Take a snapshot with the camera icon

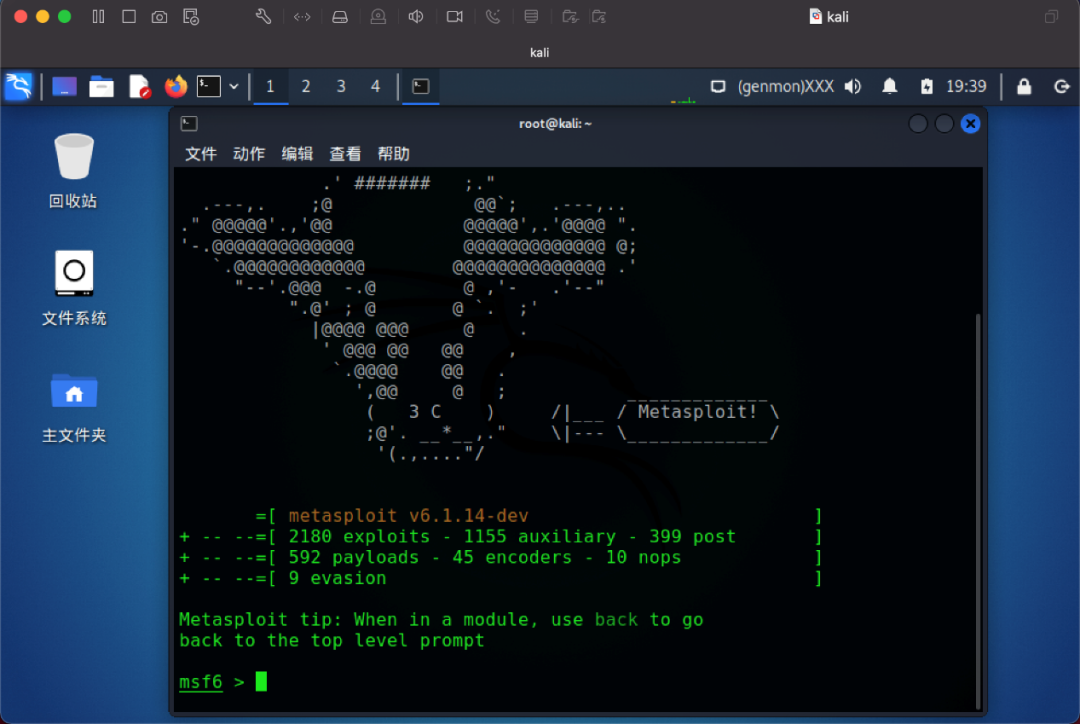[159, 17]
